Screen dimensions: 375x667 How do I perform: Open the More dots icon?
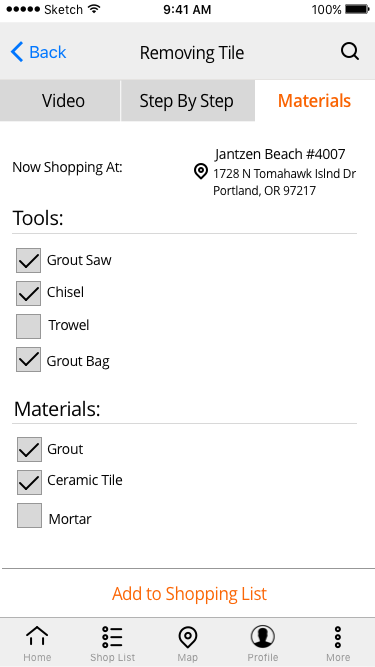(338, 637)
